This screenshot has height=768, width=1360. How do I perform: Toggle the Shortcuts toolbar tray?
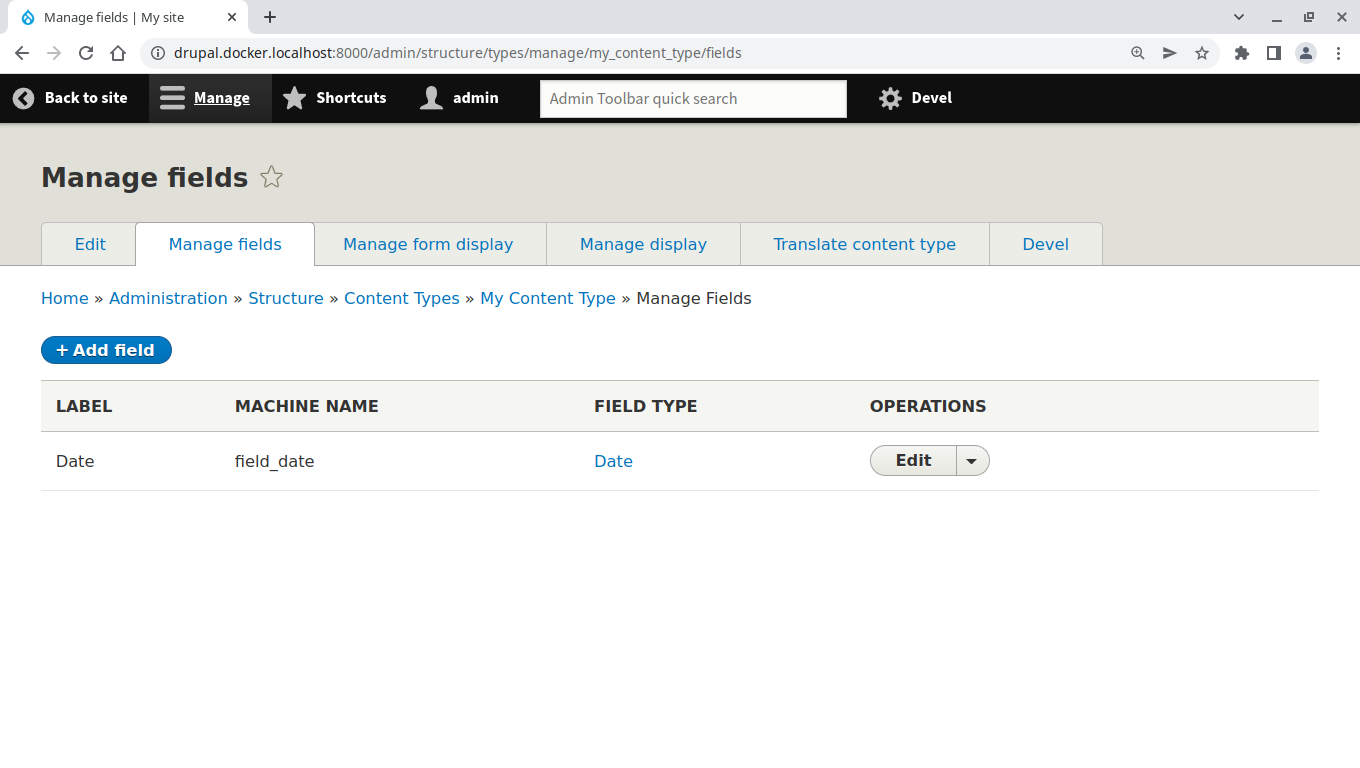[335, 98]
